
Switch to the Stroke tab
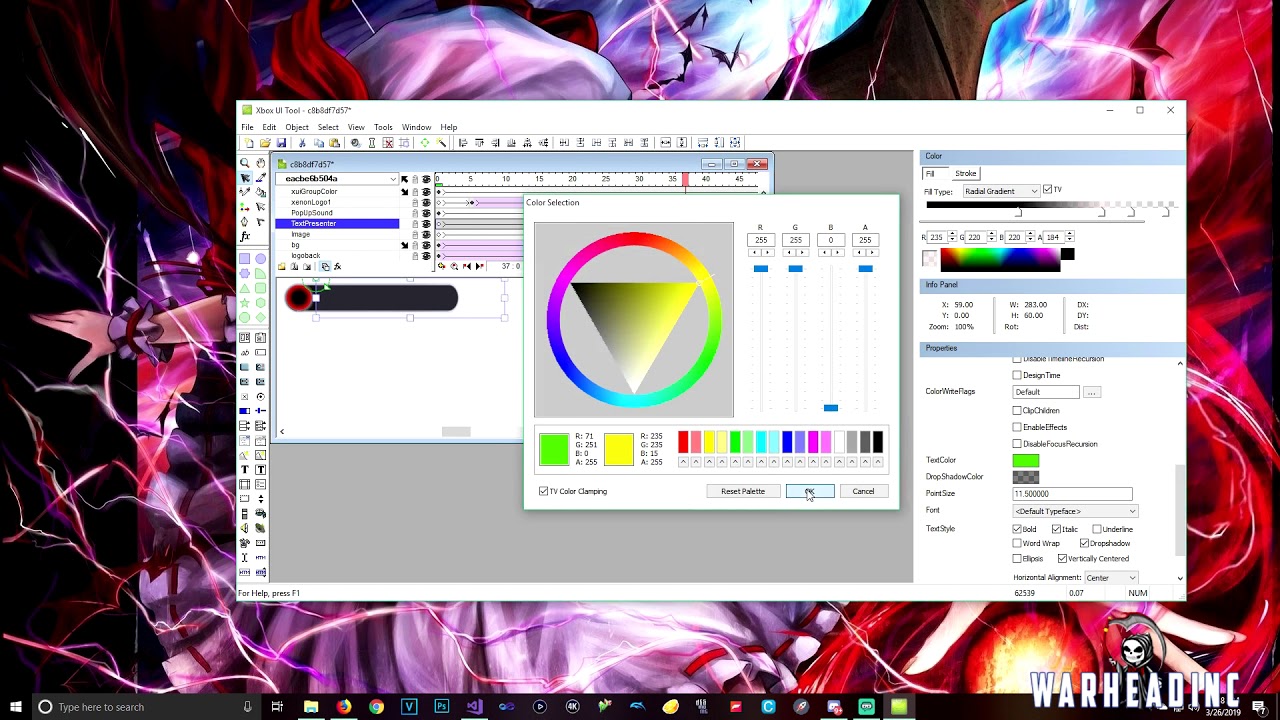965,174
